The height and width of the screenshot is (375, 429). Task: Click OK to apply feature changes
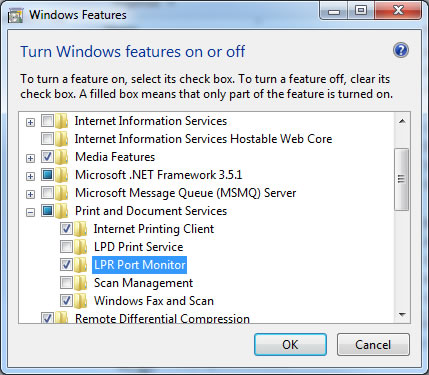coord(290,344)
